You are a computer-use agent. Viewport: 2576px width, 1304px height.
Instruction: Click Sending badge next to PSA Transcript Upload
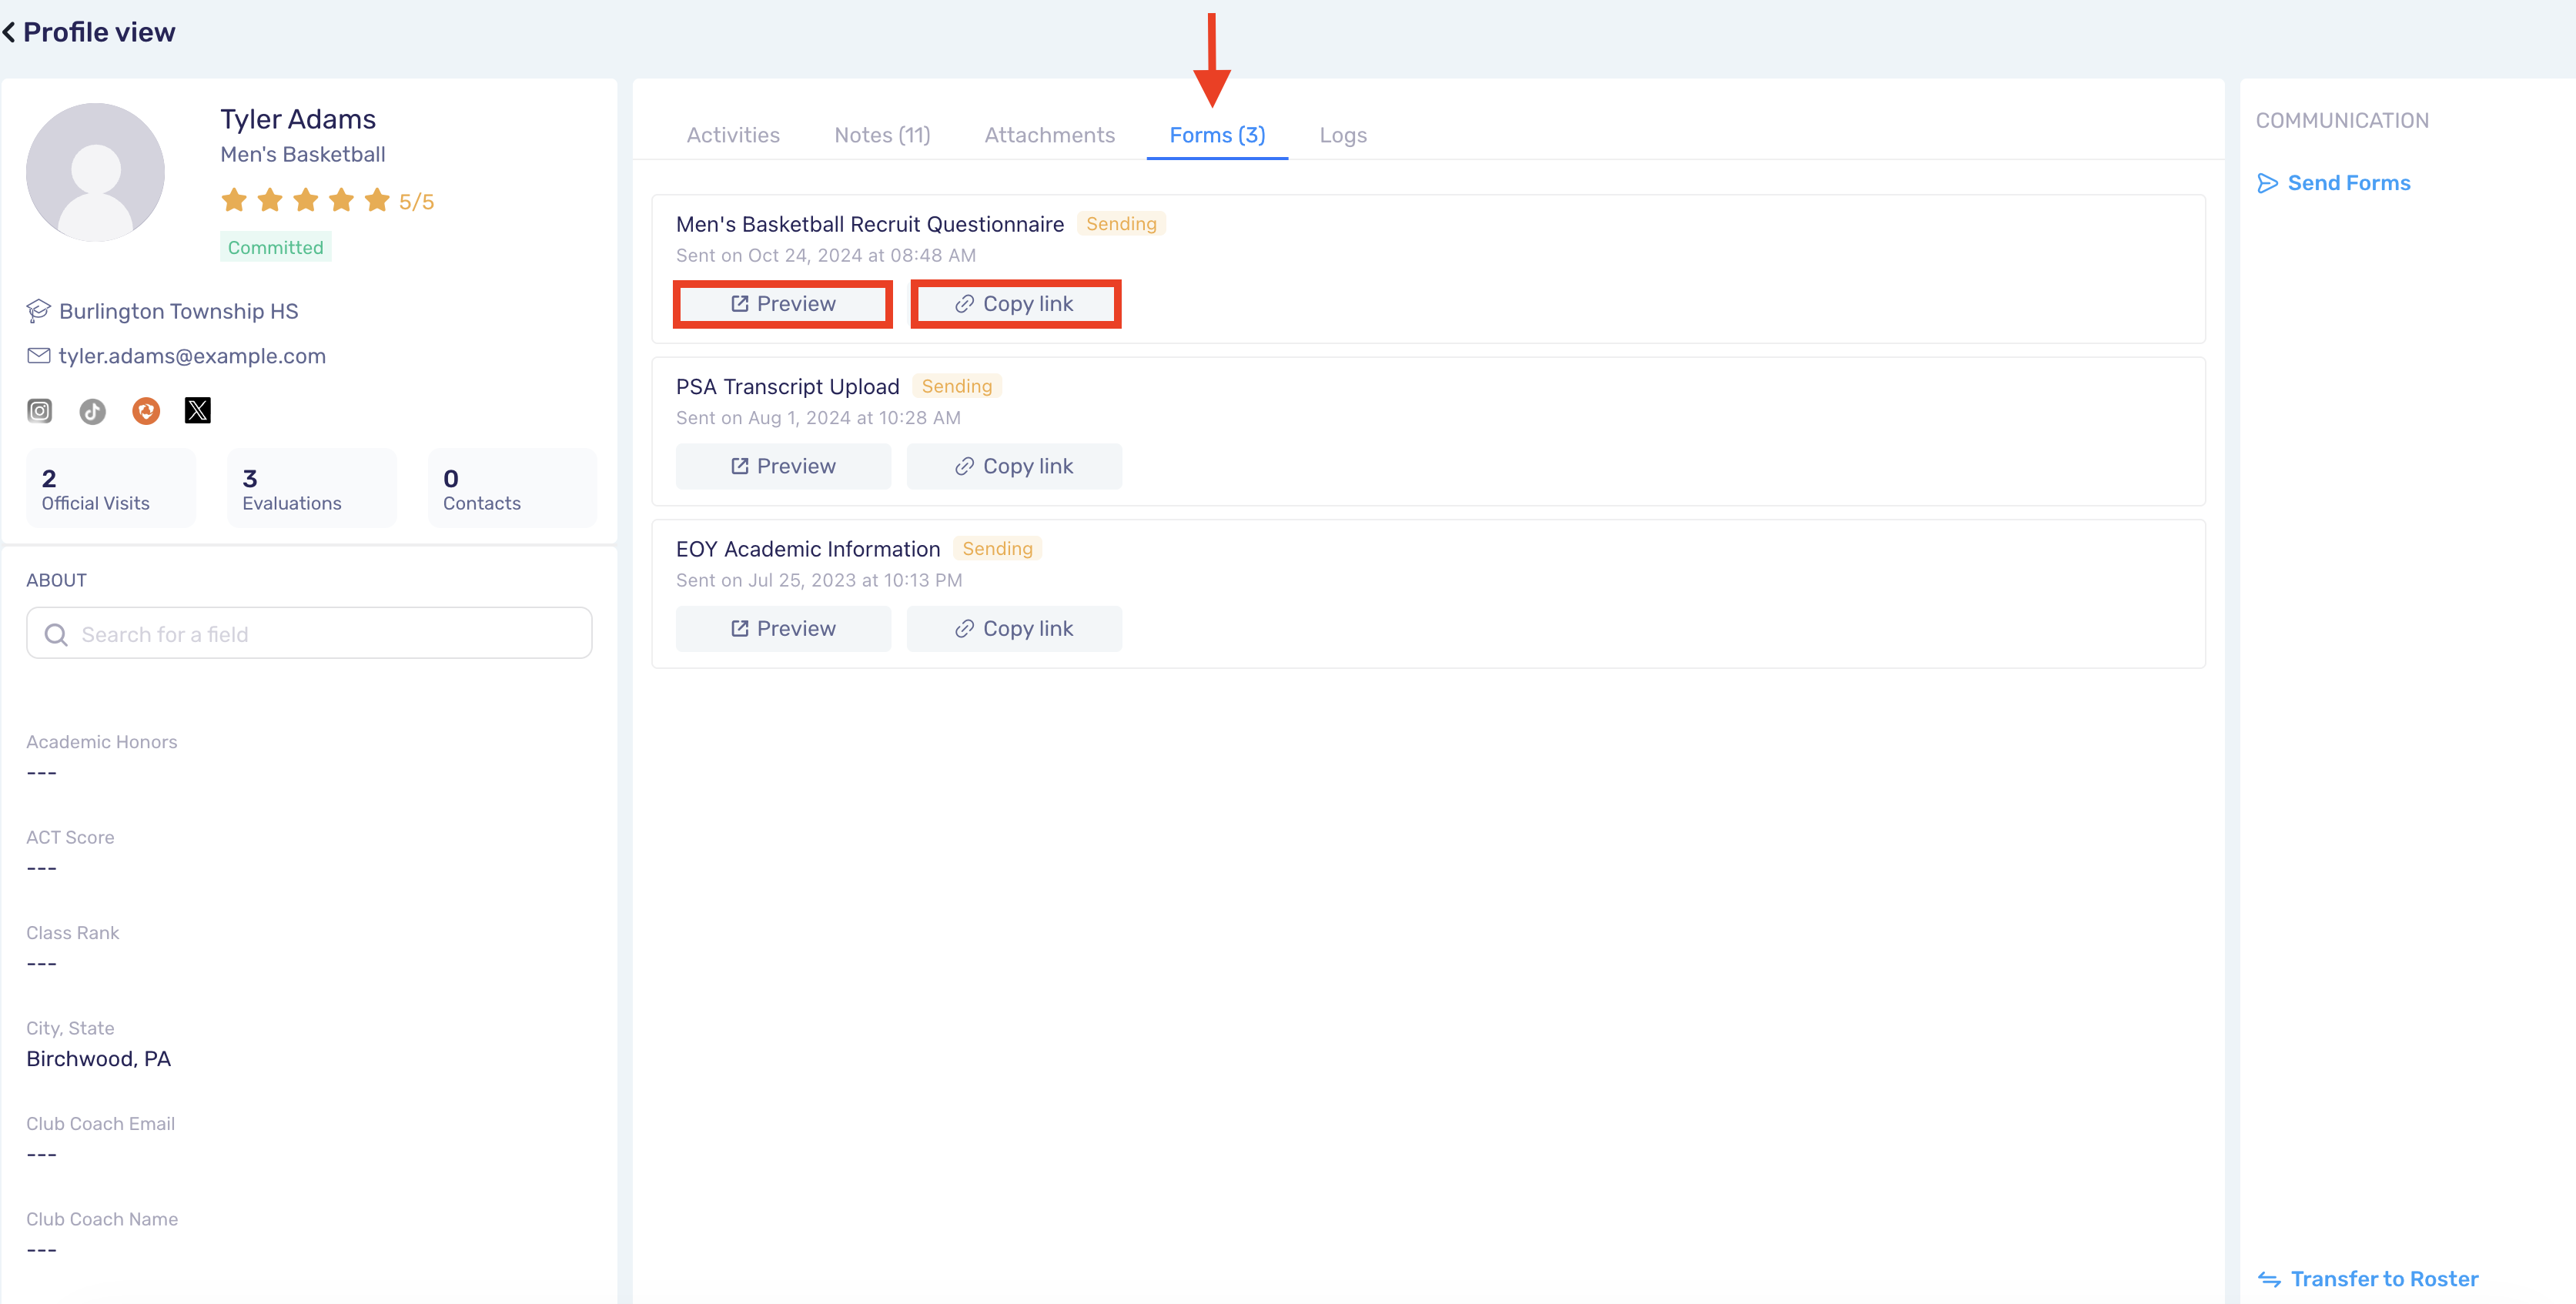pyautogui.click(x=957, y=386)
